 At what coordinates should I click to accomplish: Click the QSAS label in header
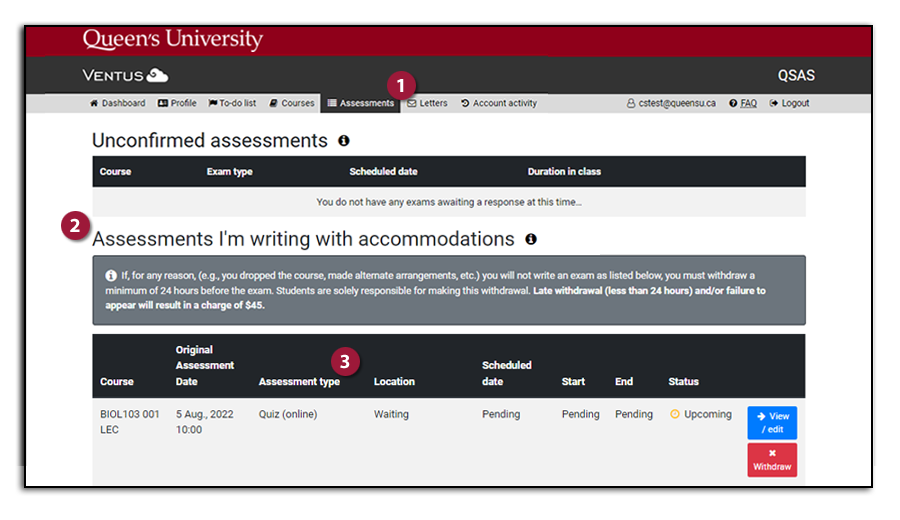pyautogui.click(x=796, y=76)
